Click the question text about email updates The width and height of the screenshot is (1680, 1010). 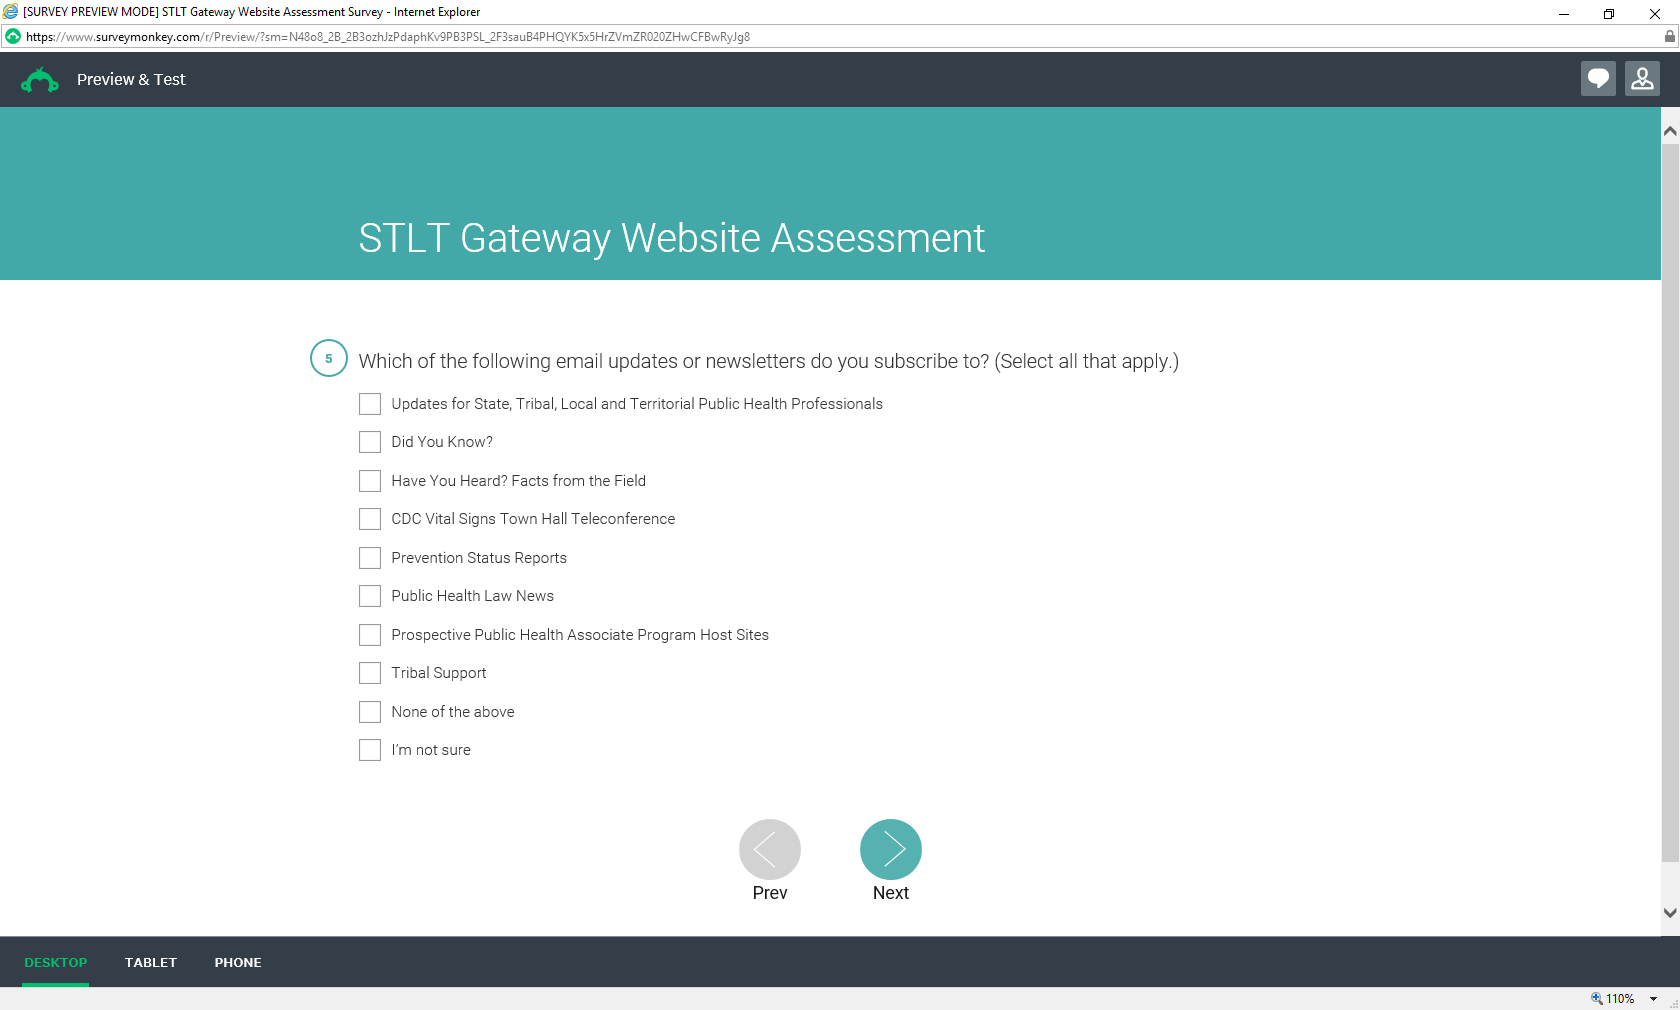[x=769, y=361]
